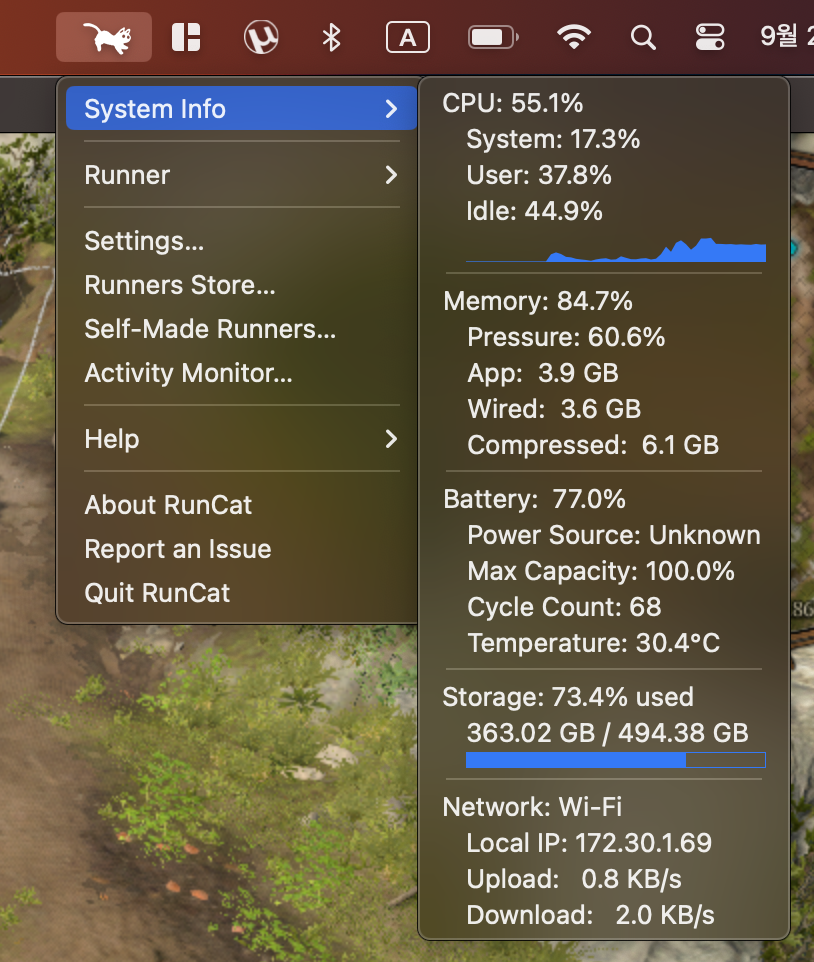
Task: Open the battery status menu
Action: (492, 37)
